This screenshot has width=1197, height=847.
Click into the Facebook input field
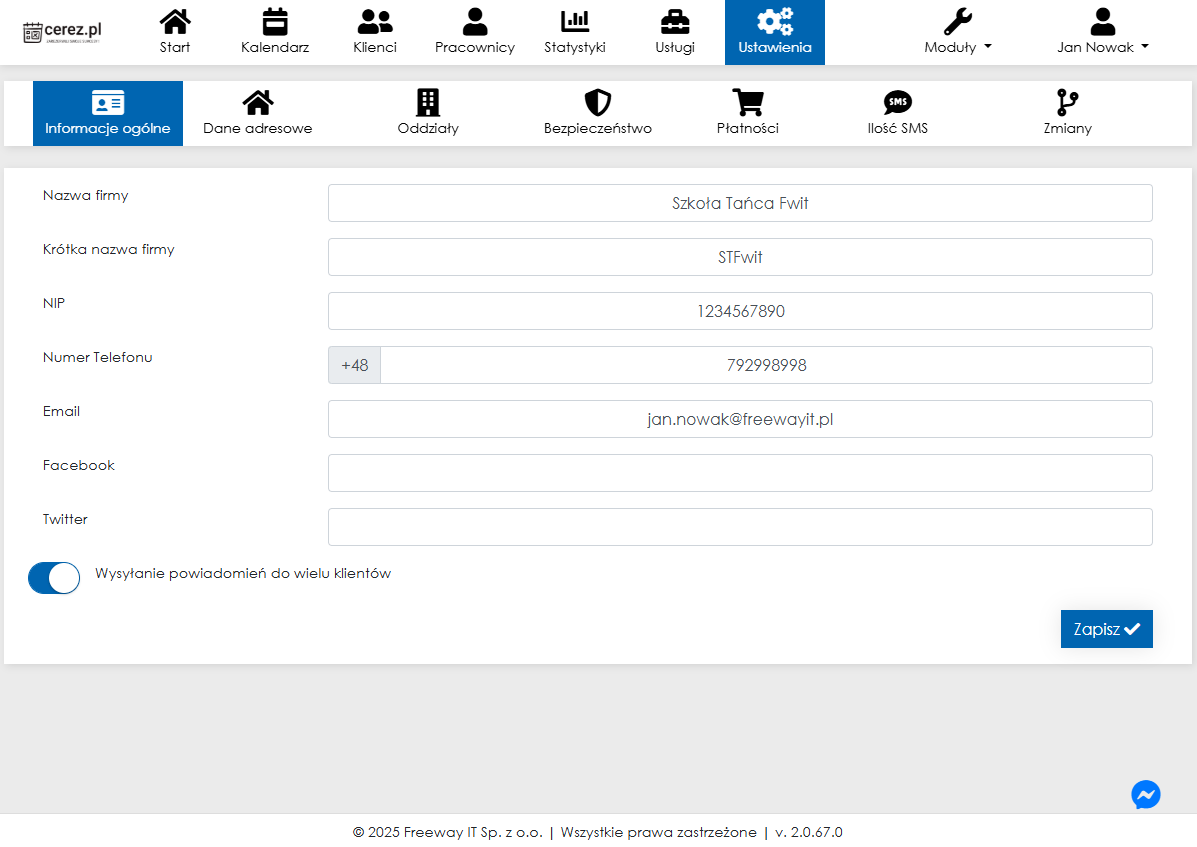pyautogui.click(x=740, y=473)
